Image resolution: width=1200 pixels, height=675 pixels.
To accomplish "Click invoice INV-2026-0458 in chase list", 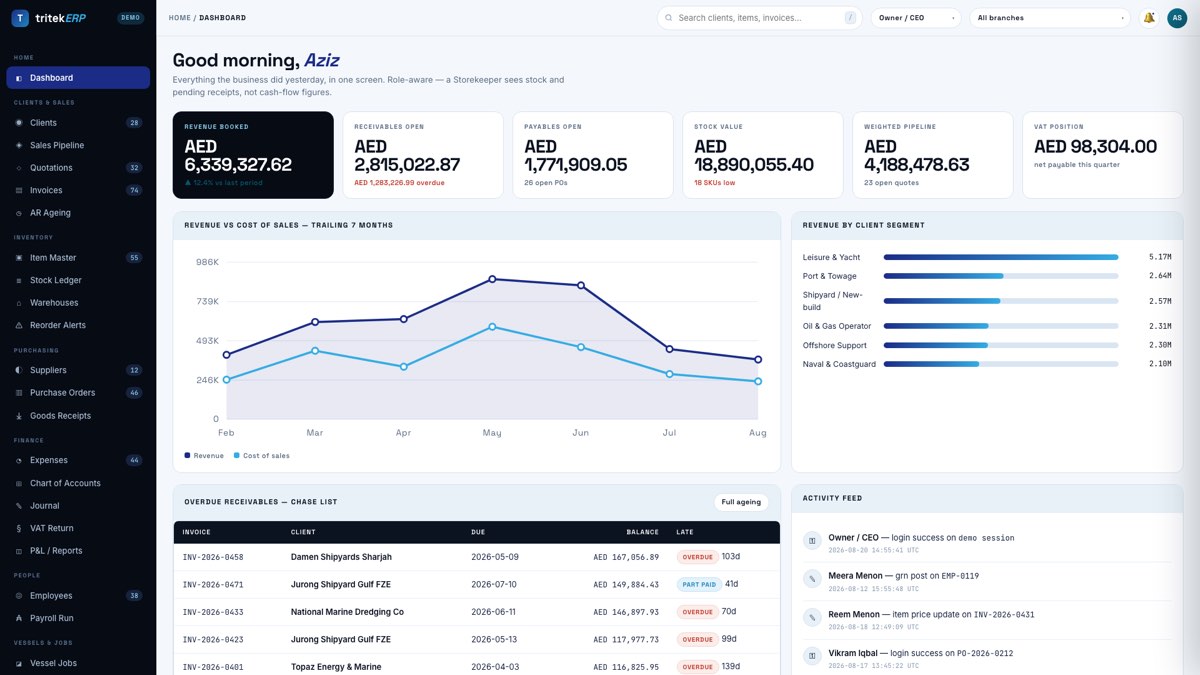I will tap(213, 557).
